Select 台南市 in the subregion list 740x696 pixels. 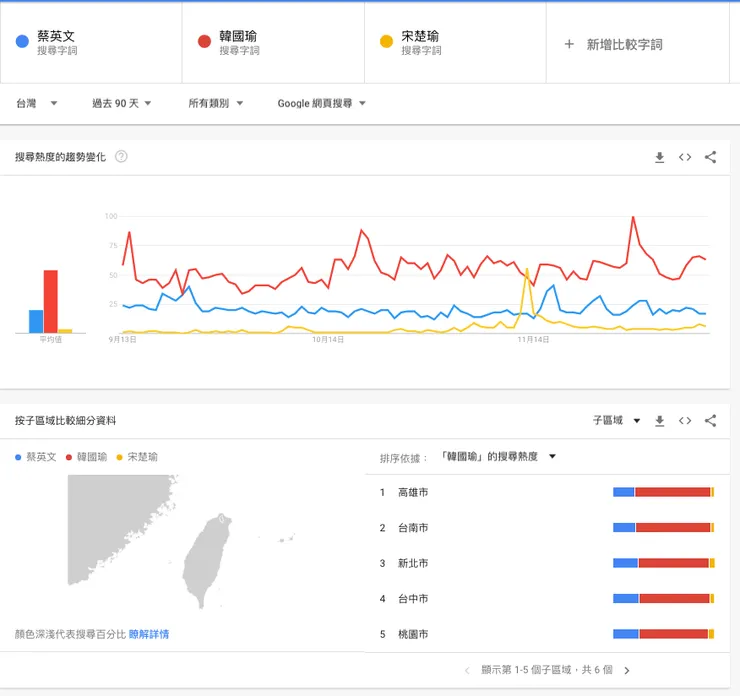(413, 528)
